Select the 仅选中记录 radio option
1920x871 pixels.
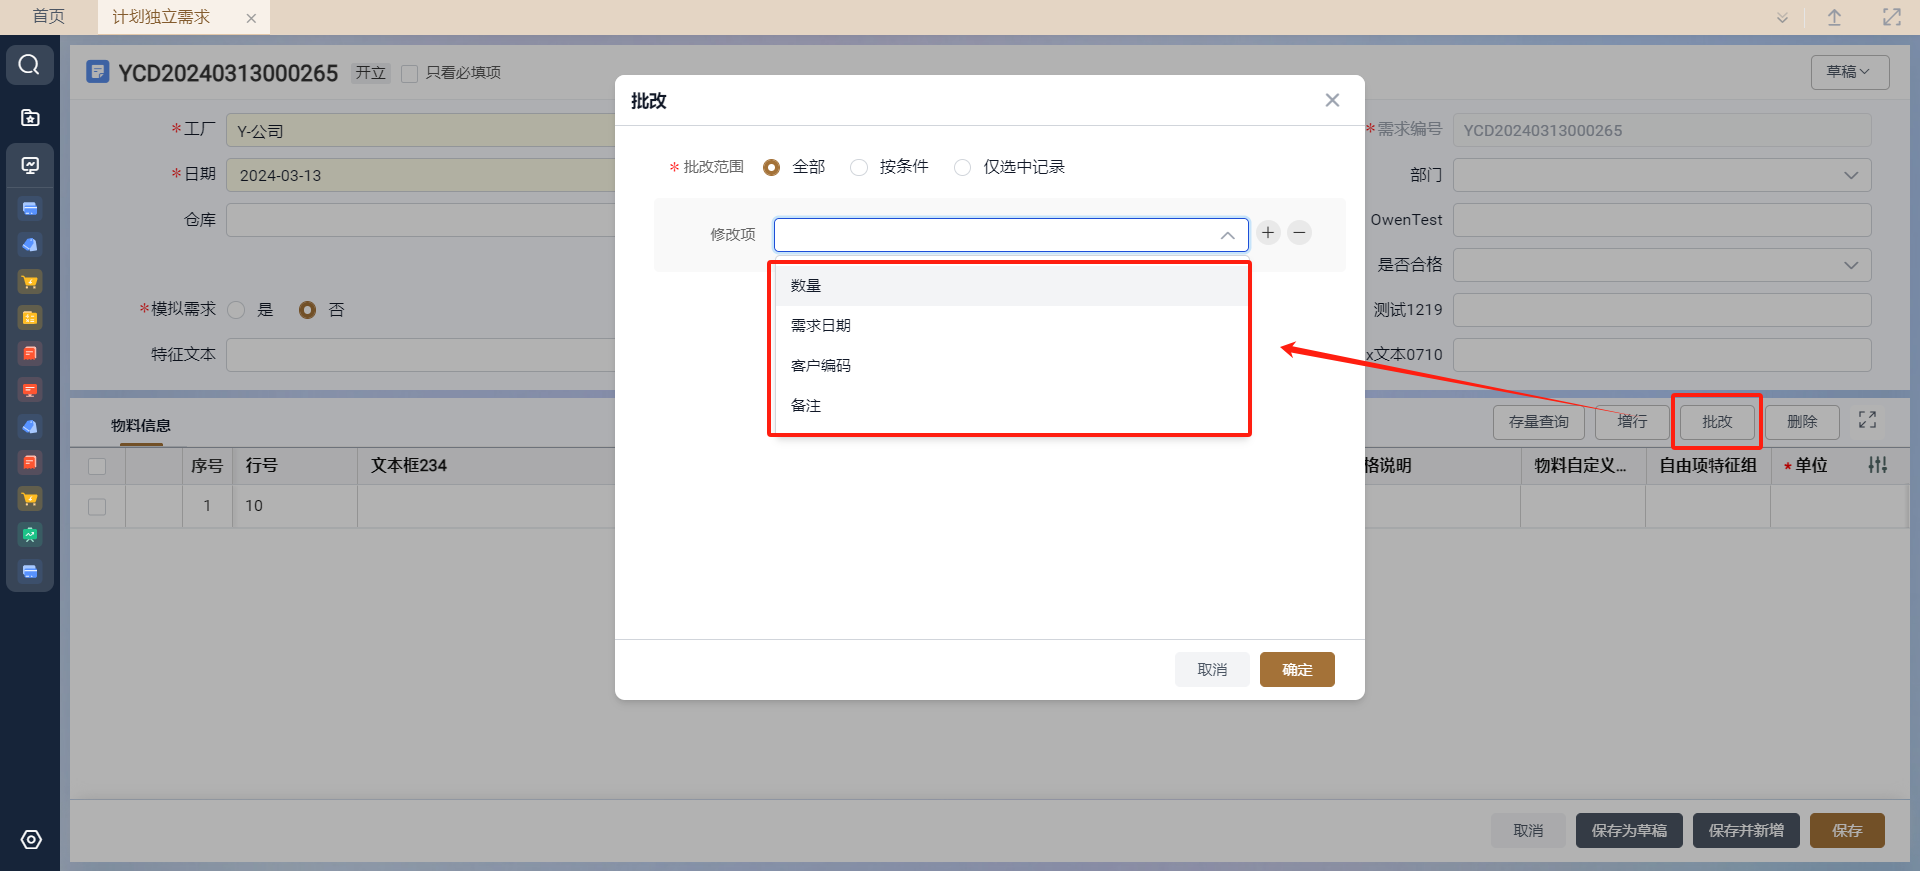[962, 167]
